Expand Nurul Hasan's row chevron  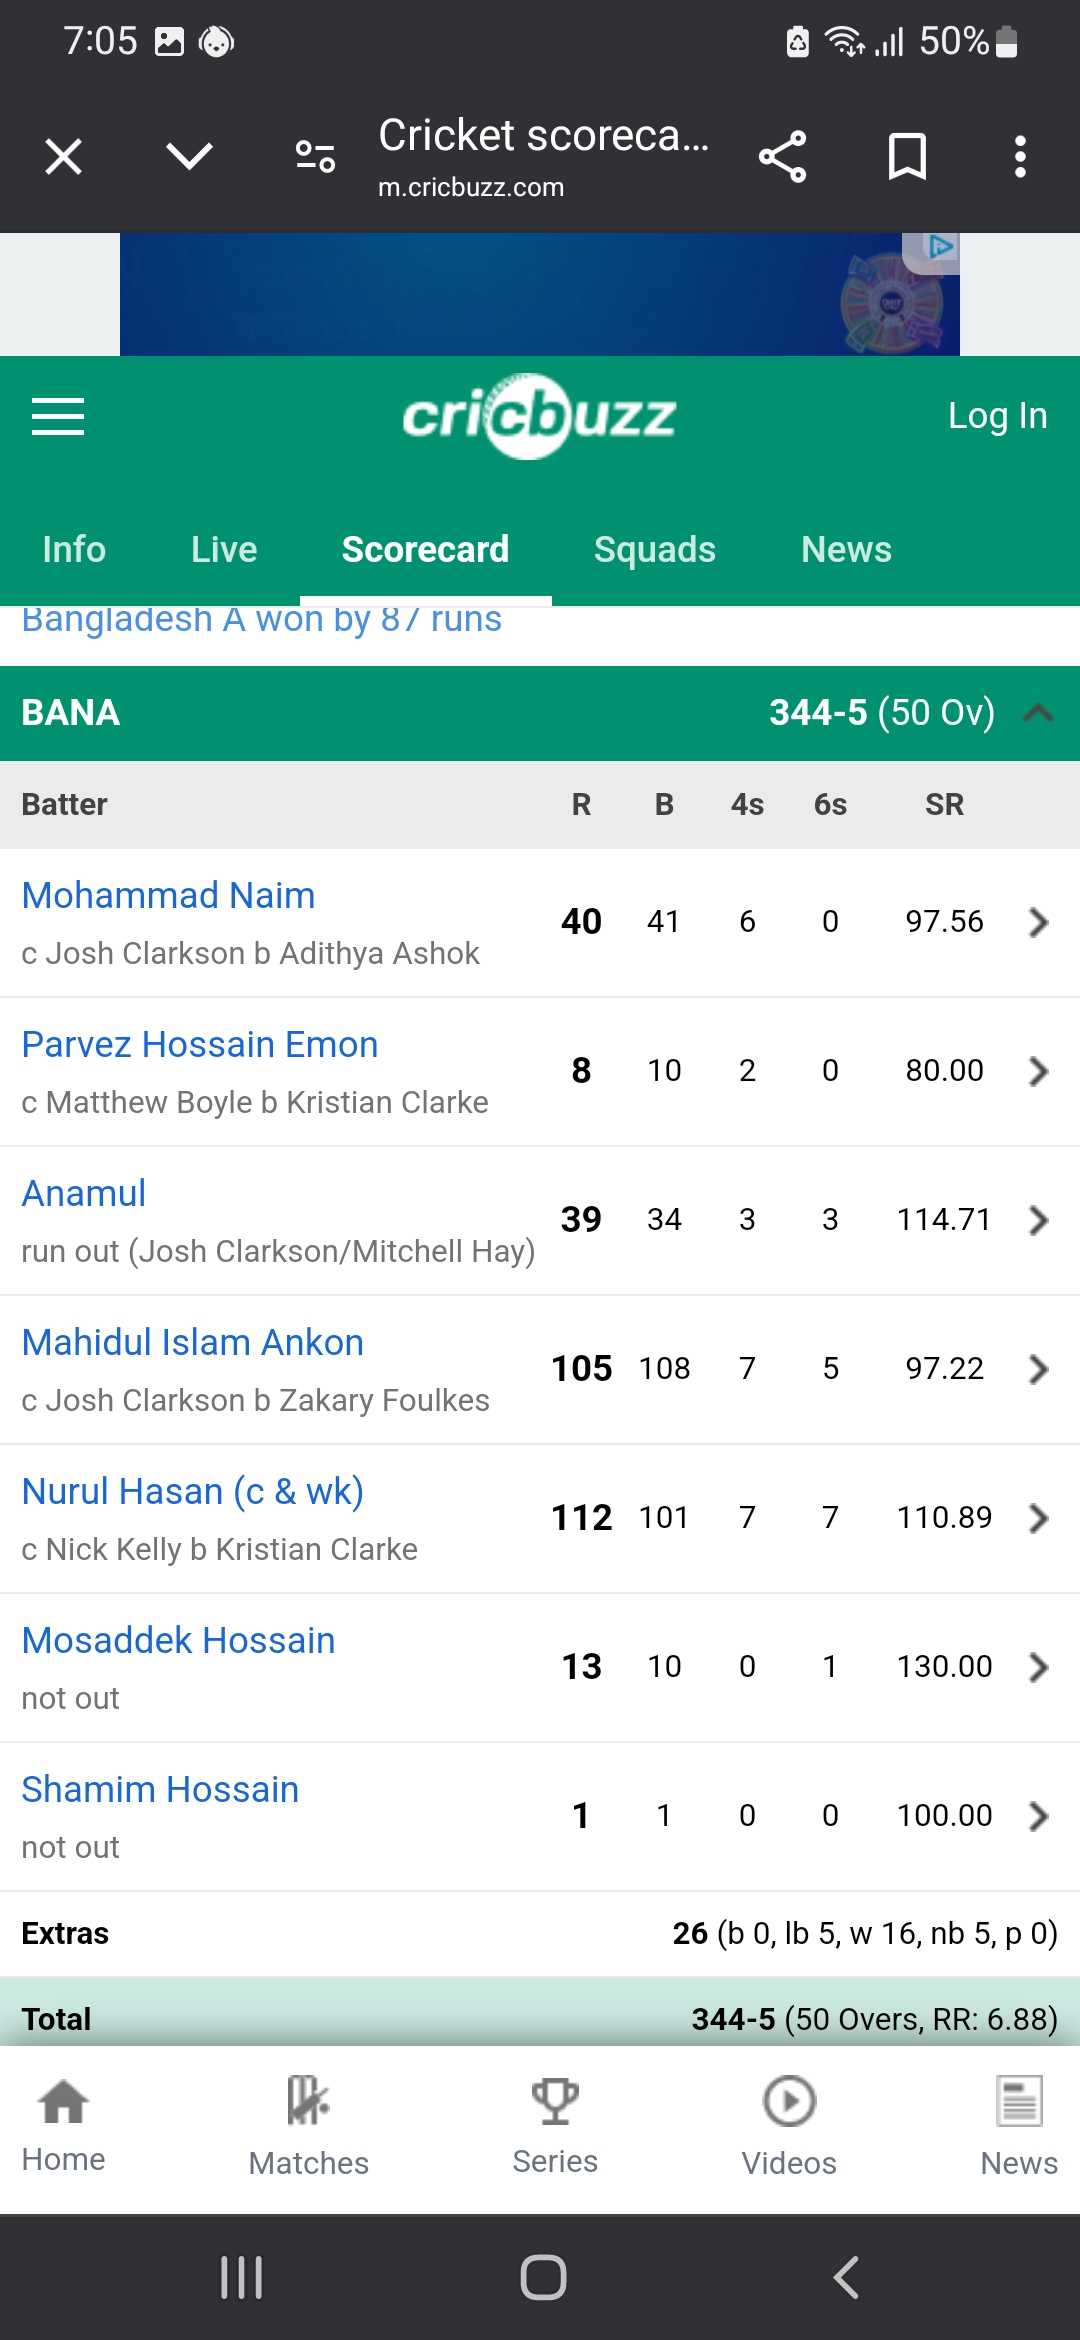tap(1038, 1518)
